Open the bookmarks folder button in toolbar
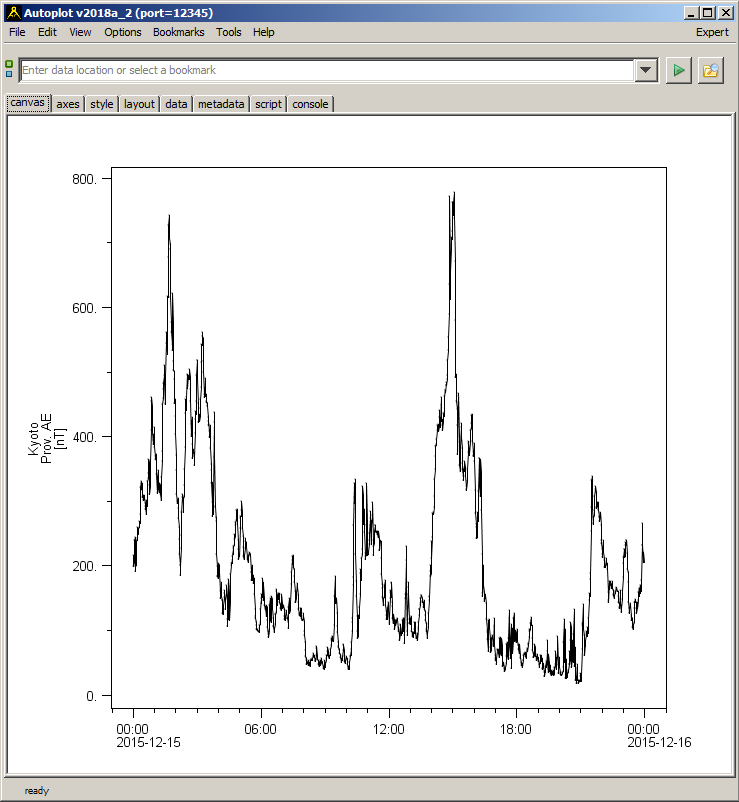Image resolution: width=739 pixels, height=802 pixels. tap(710, 70)
